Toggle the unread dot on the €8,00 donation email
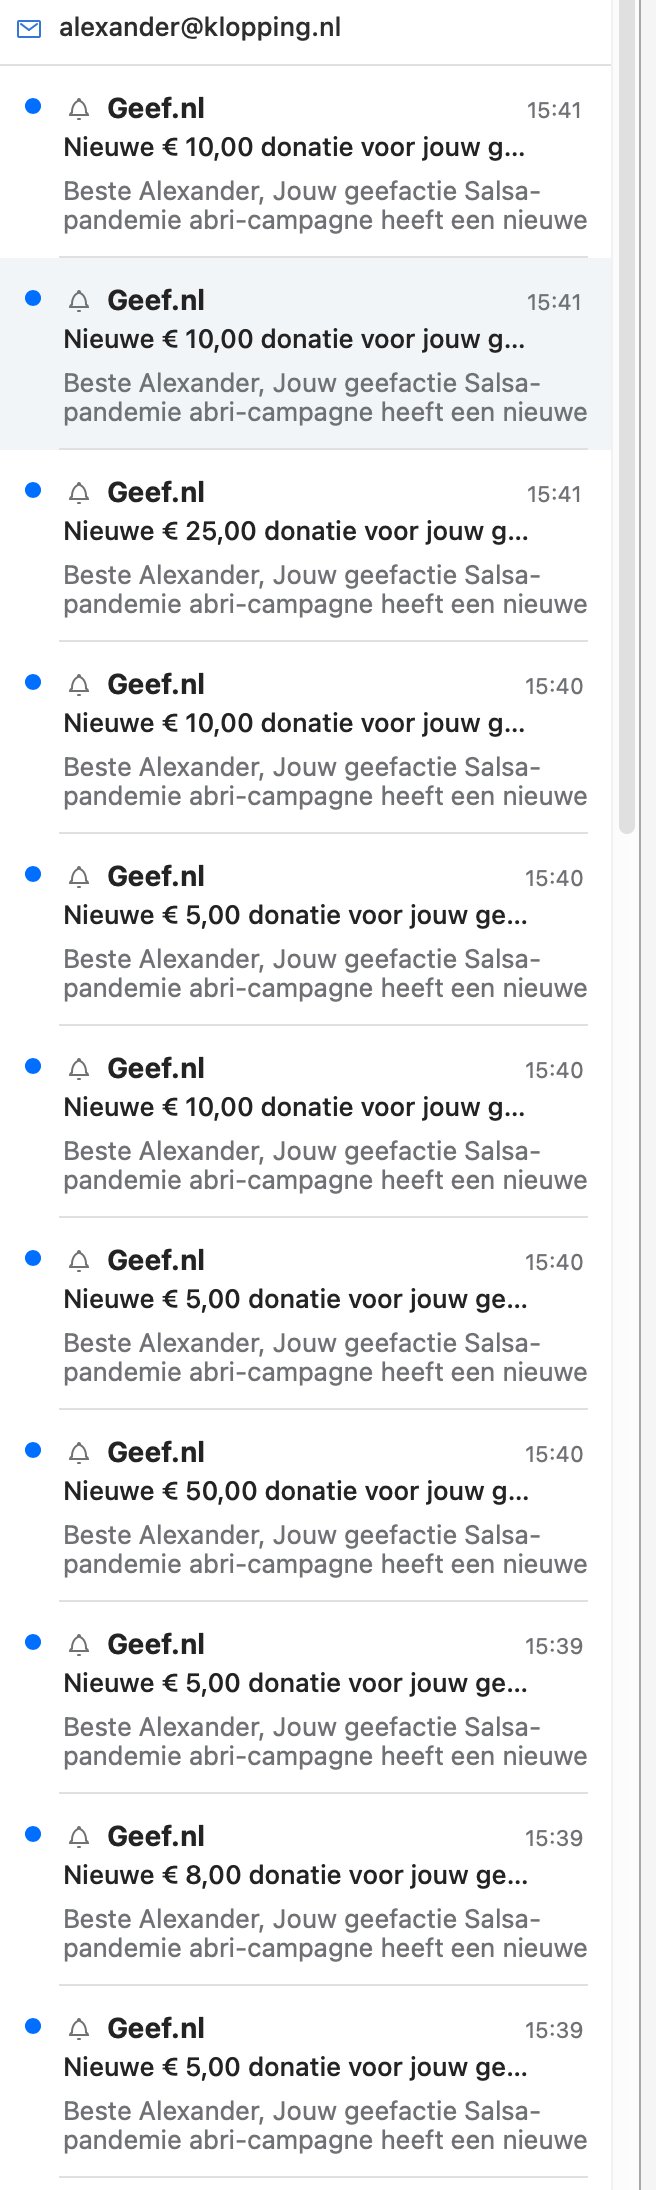The height and width of the screenshot is (2190, 656). pyautogui.click(x=33, y=1834)
